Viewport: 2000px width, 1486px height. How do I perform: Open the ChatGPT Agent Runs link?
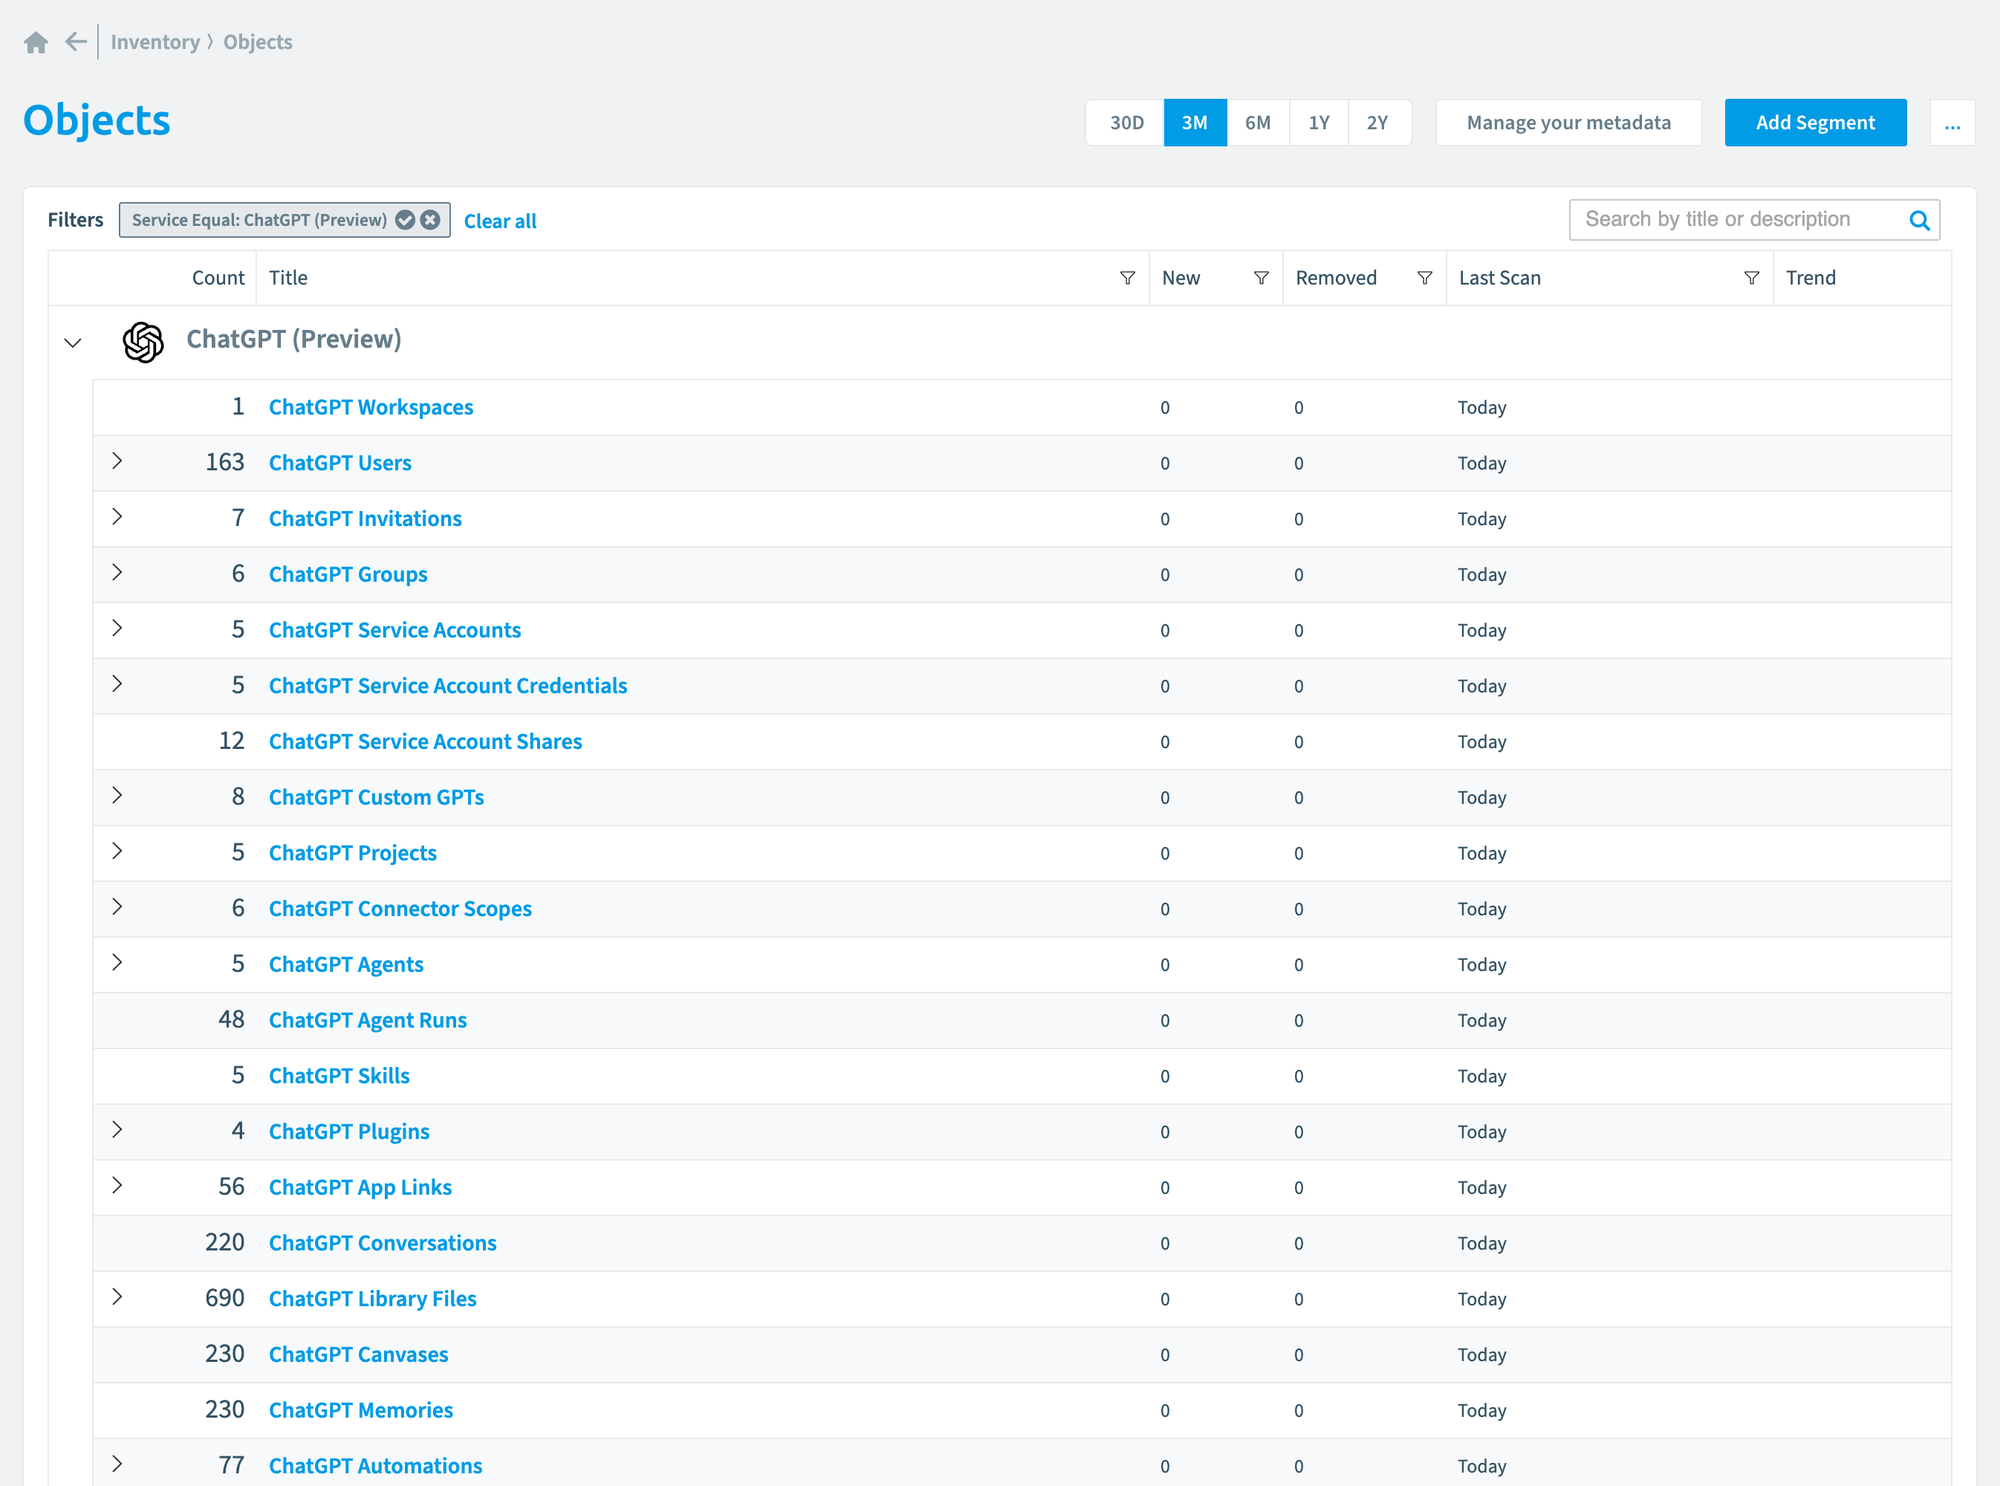[368, 1020]
